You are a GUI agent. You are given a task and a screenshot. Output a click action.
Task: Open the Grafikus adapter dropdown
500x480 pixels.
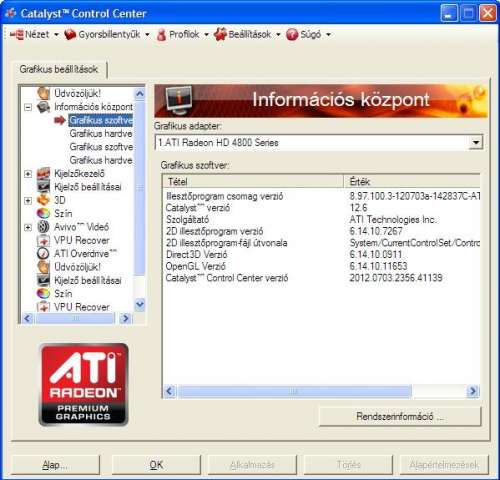click(x=476, y=143)
